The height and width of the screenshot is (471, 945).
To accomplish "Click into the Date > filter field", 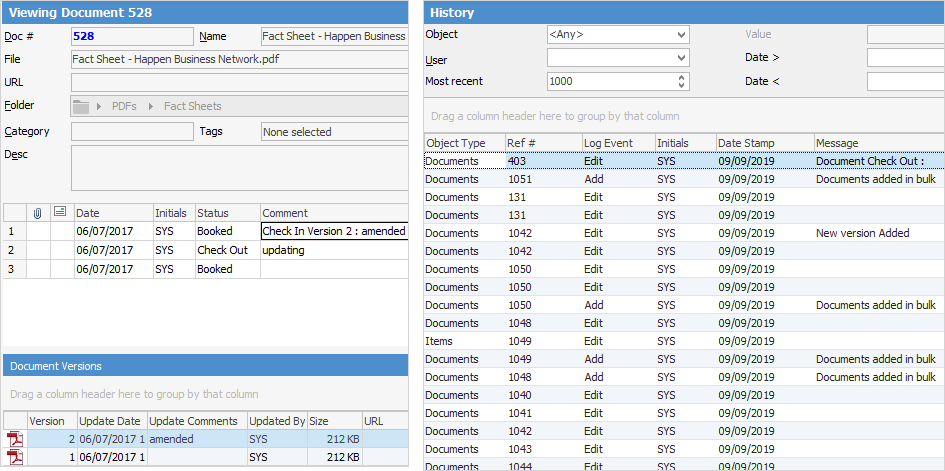I will [905, 58].
